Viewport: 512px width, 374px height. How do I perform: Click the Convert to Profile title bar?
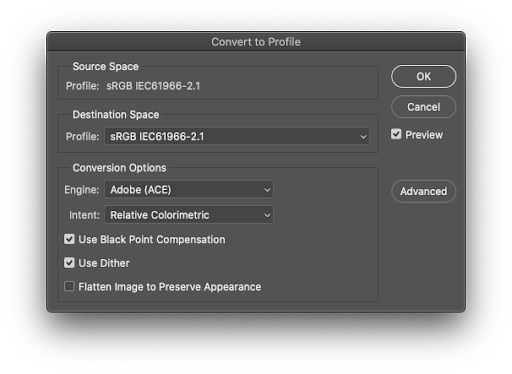[256, 42]
